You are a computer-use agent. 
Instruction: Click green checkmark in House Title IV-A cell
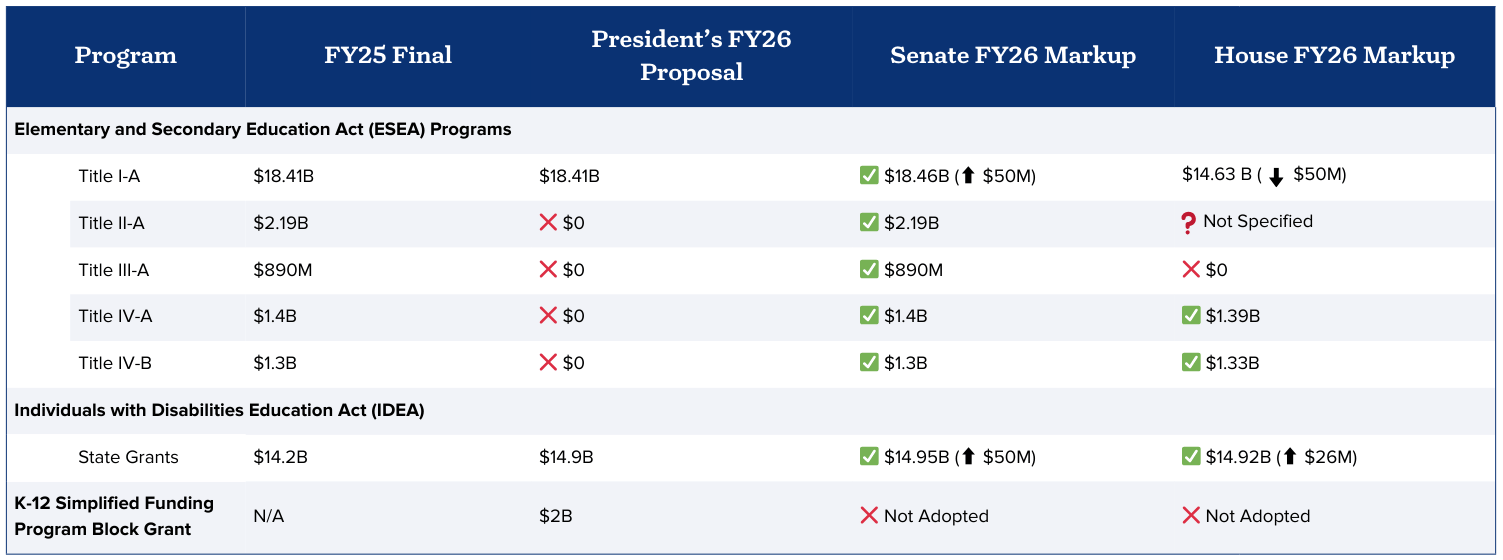tap(1191, 316)
